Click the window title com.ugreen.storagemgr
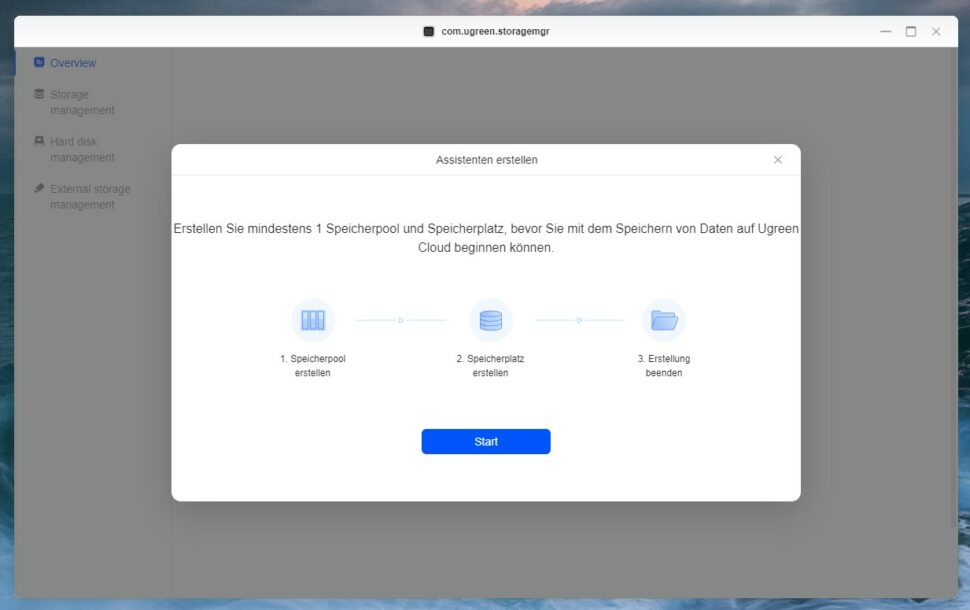 point(495,31)
